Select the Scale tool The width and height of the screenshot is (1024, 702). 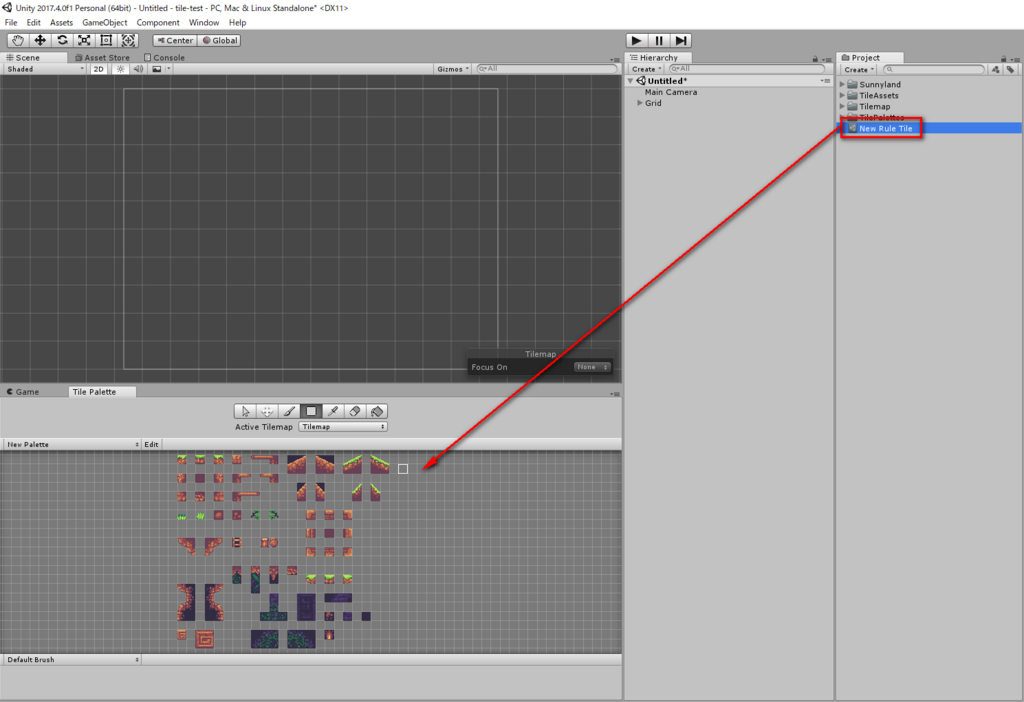(84, 40)
